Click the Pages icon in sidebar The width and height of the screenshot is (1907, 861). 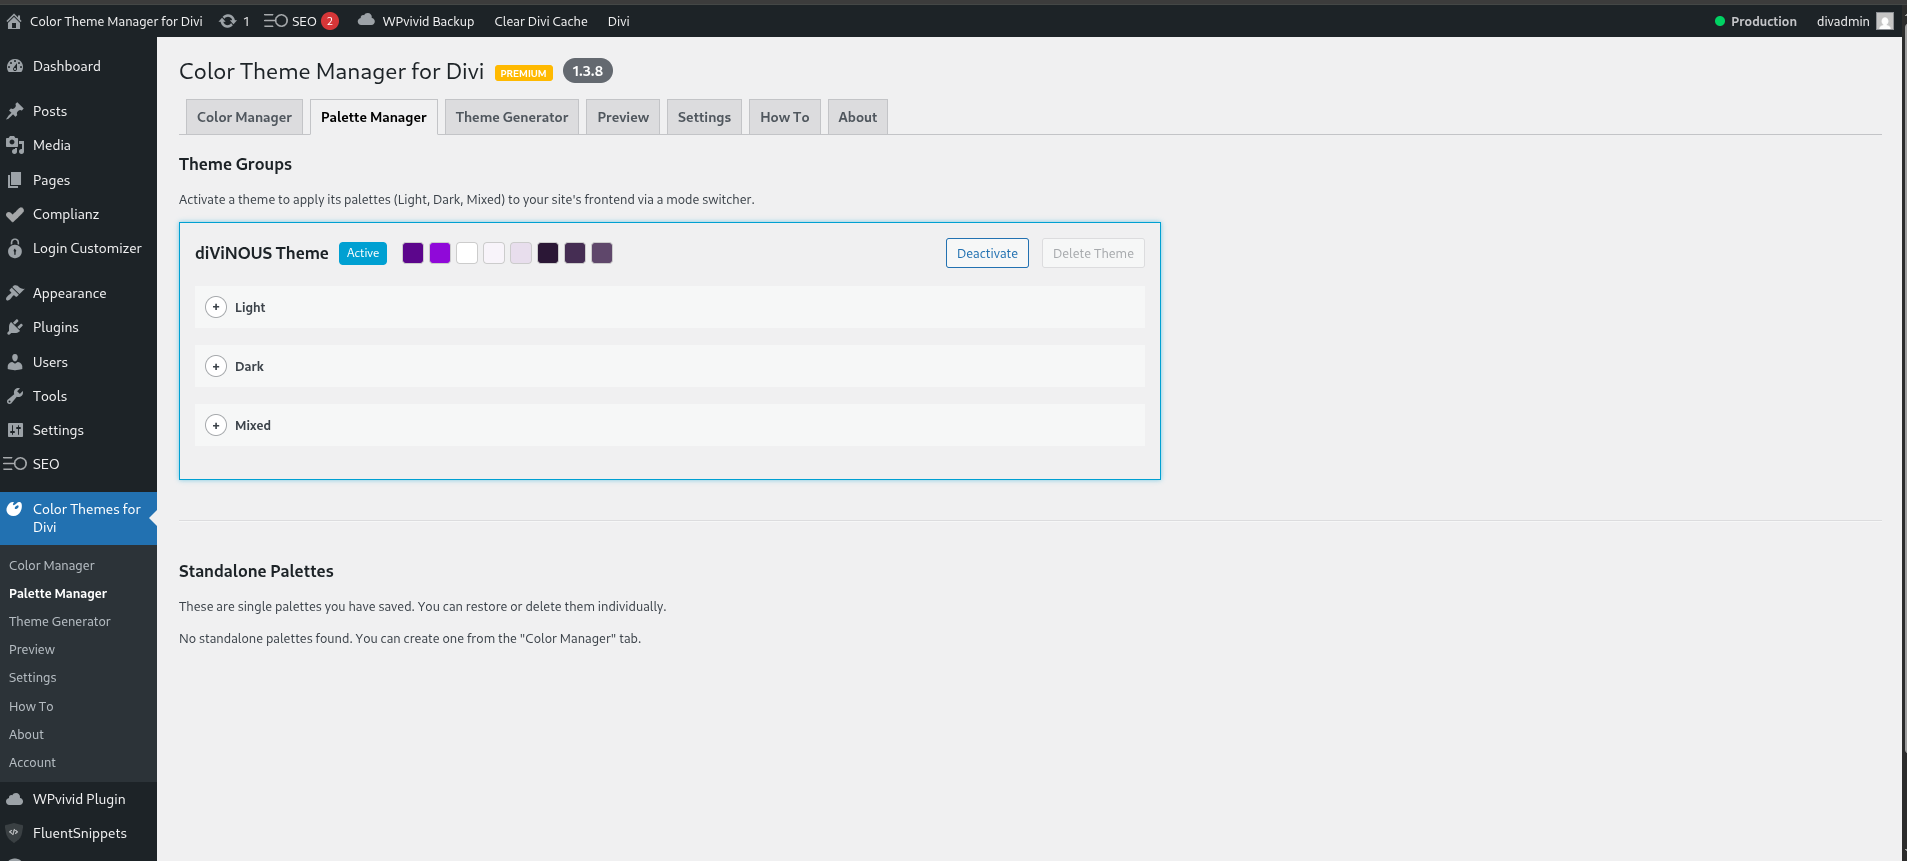(15, 180)
